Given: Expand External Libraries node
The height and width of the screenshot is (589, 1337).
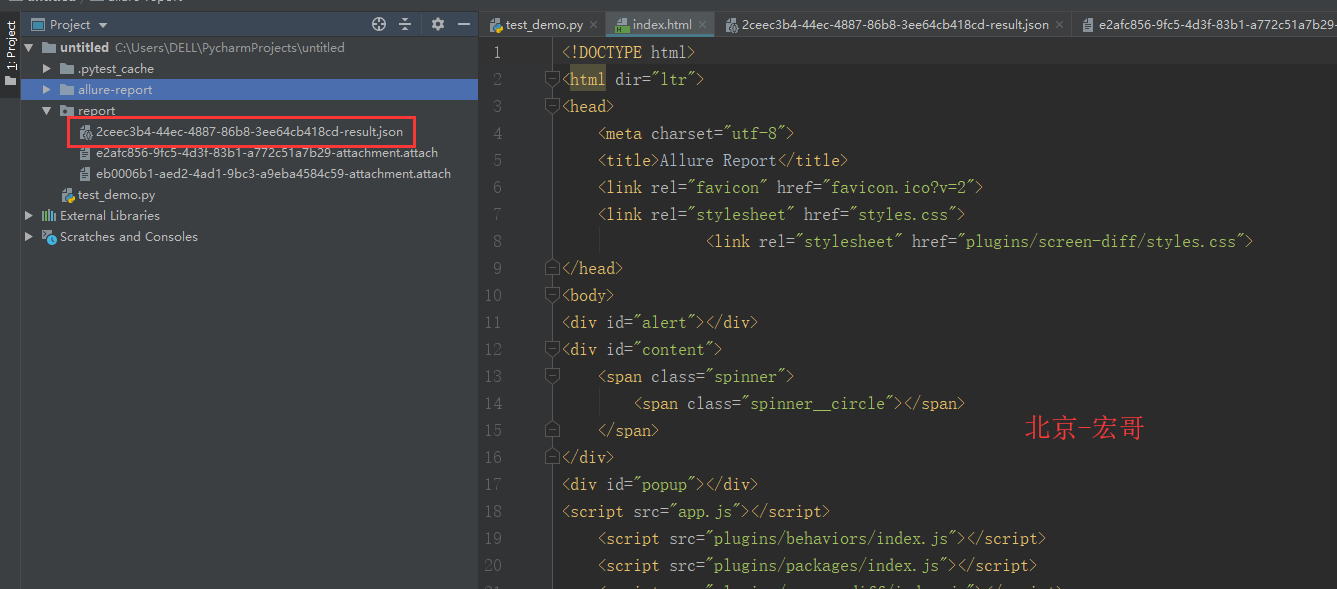Looking at the screenshot, I should click(x=28, y=216).
